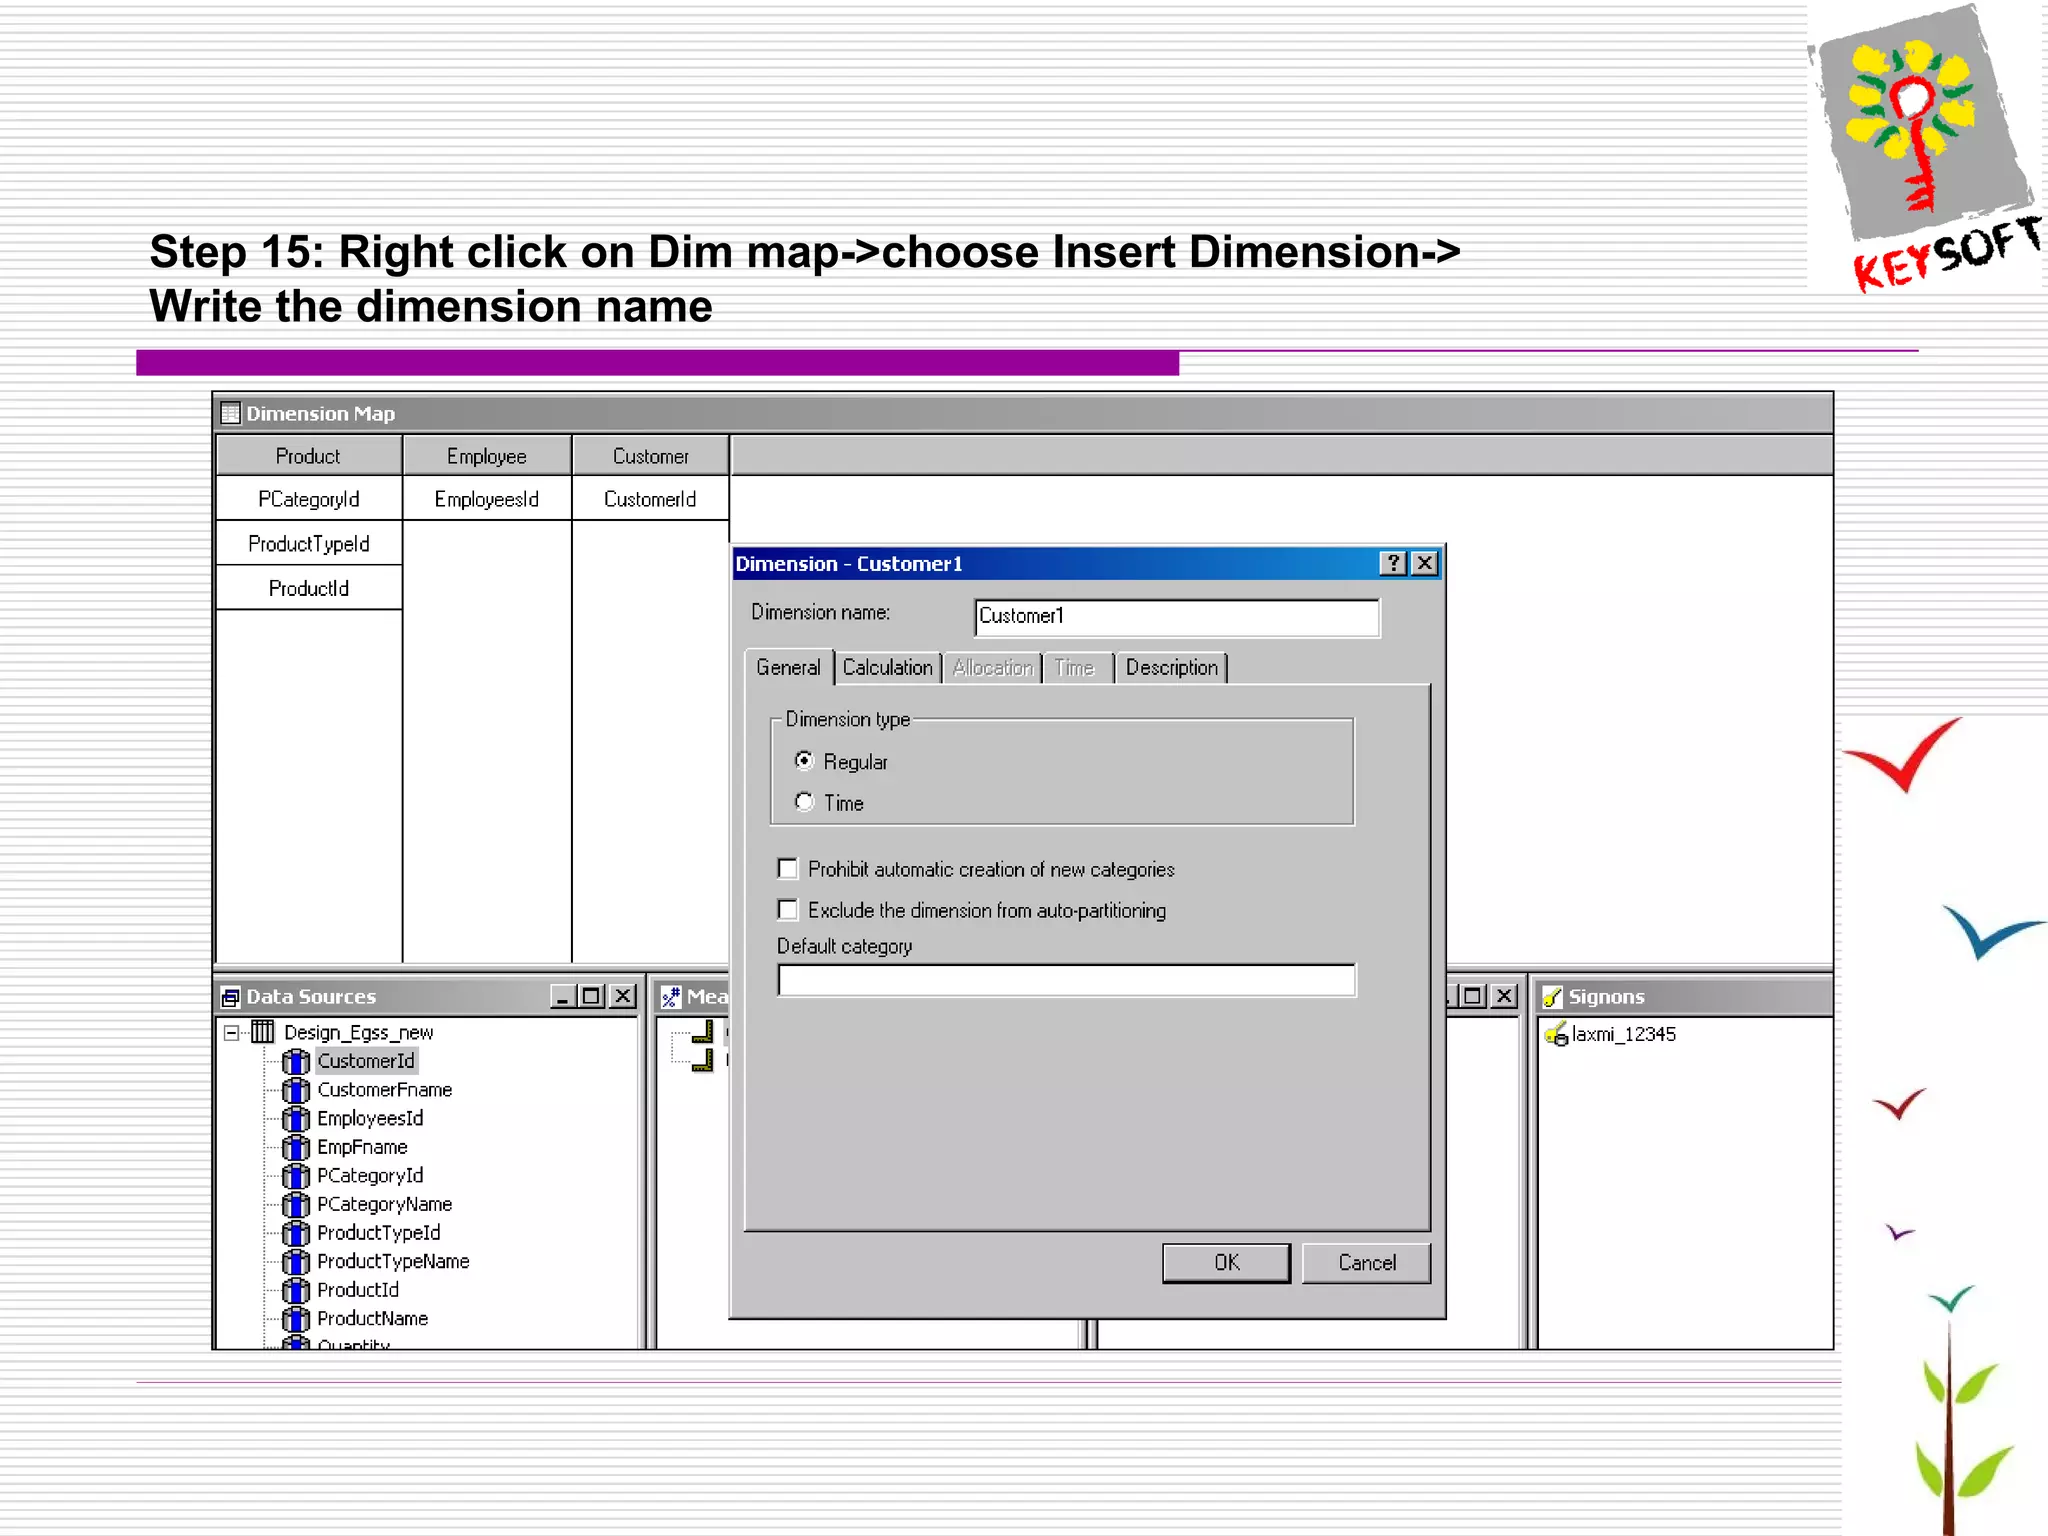This screenshot has height=1536, width=2048.
Task: Click the OK button
Action: 1226,1263
